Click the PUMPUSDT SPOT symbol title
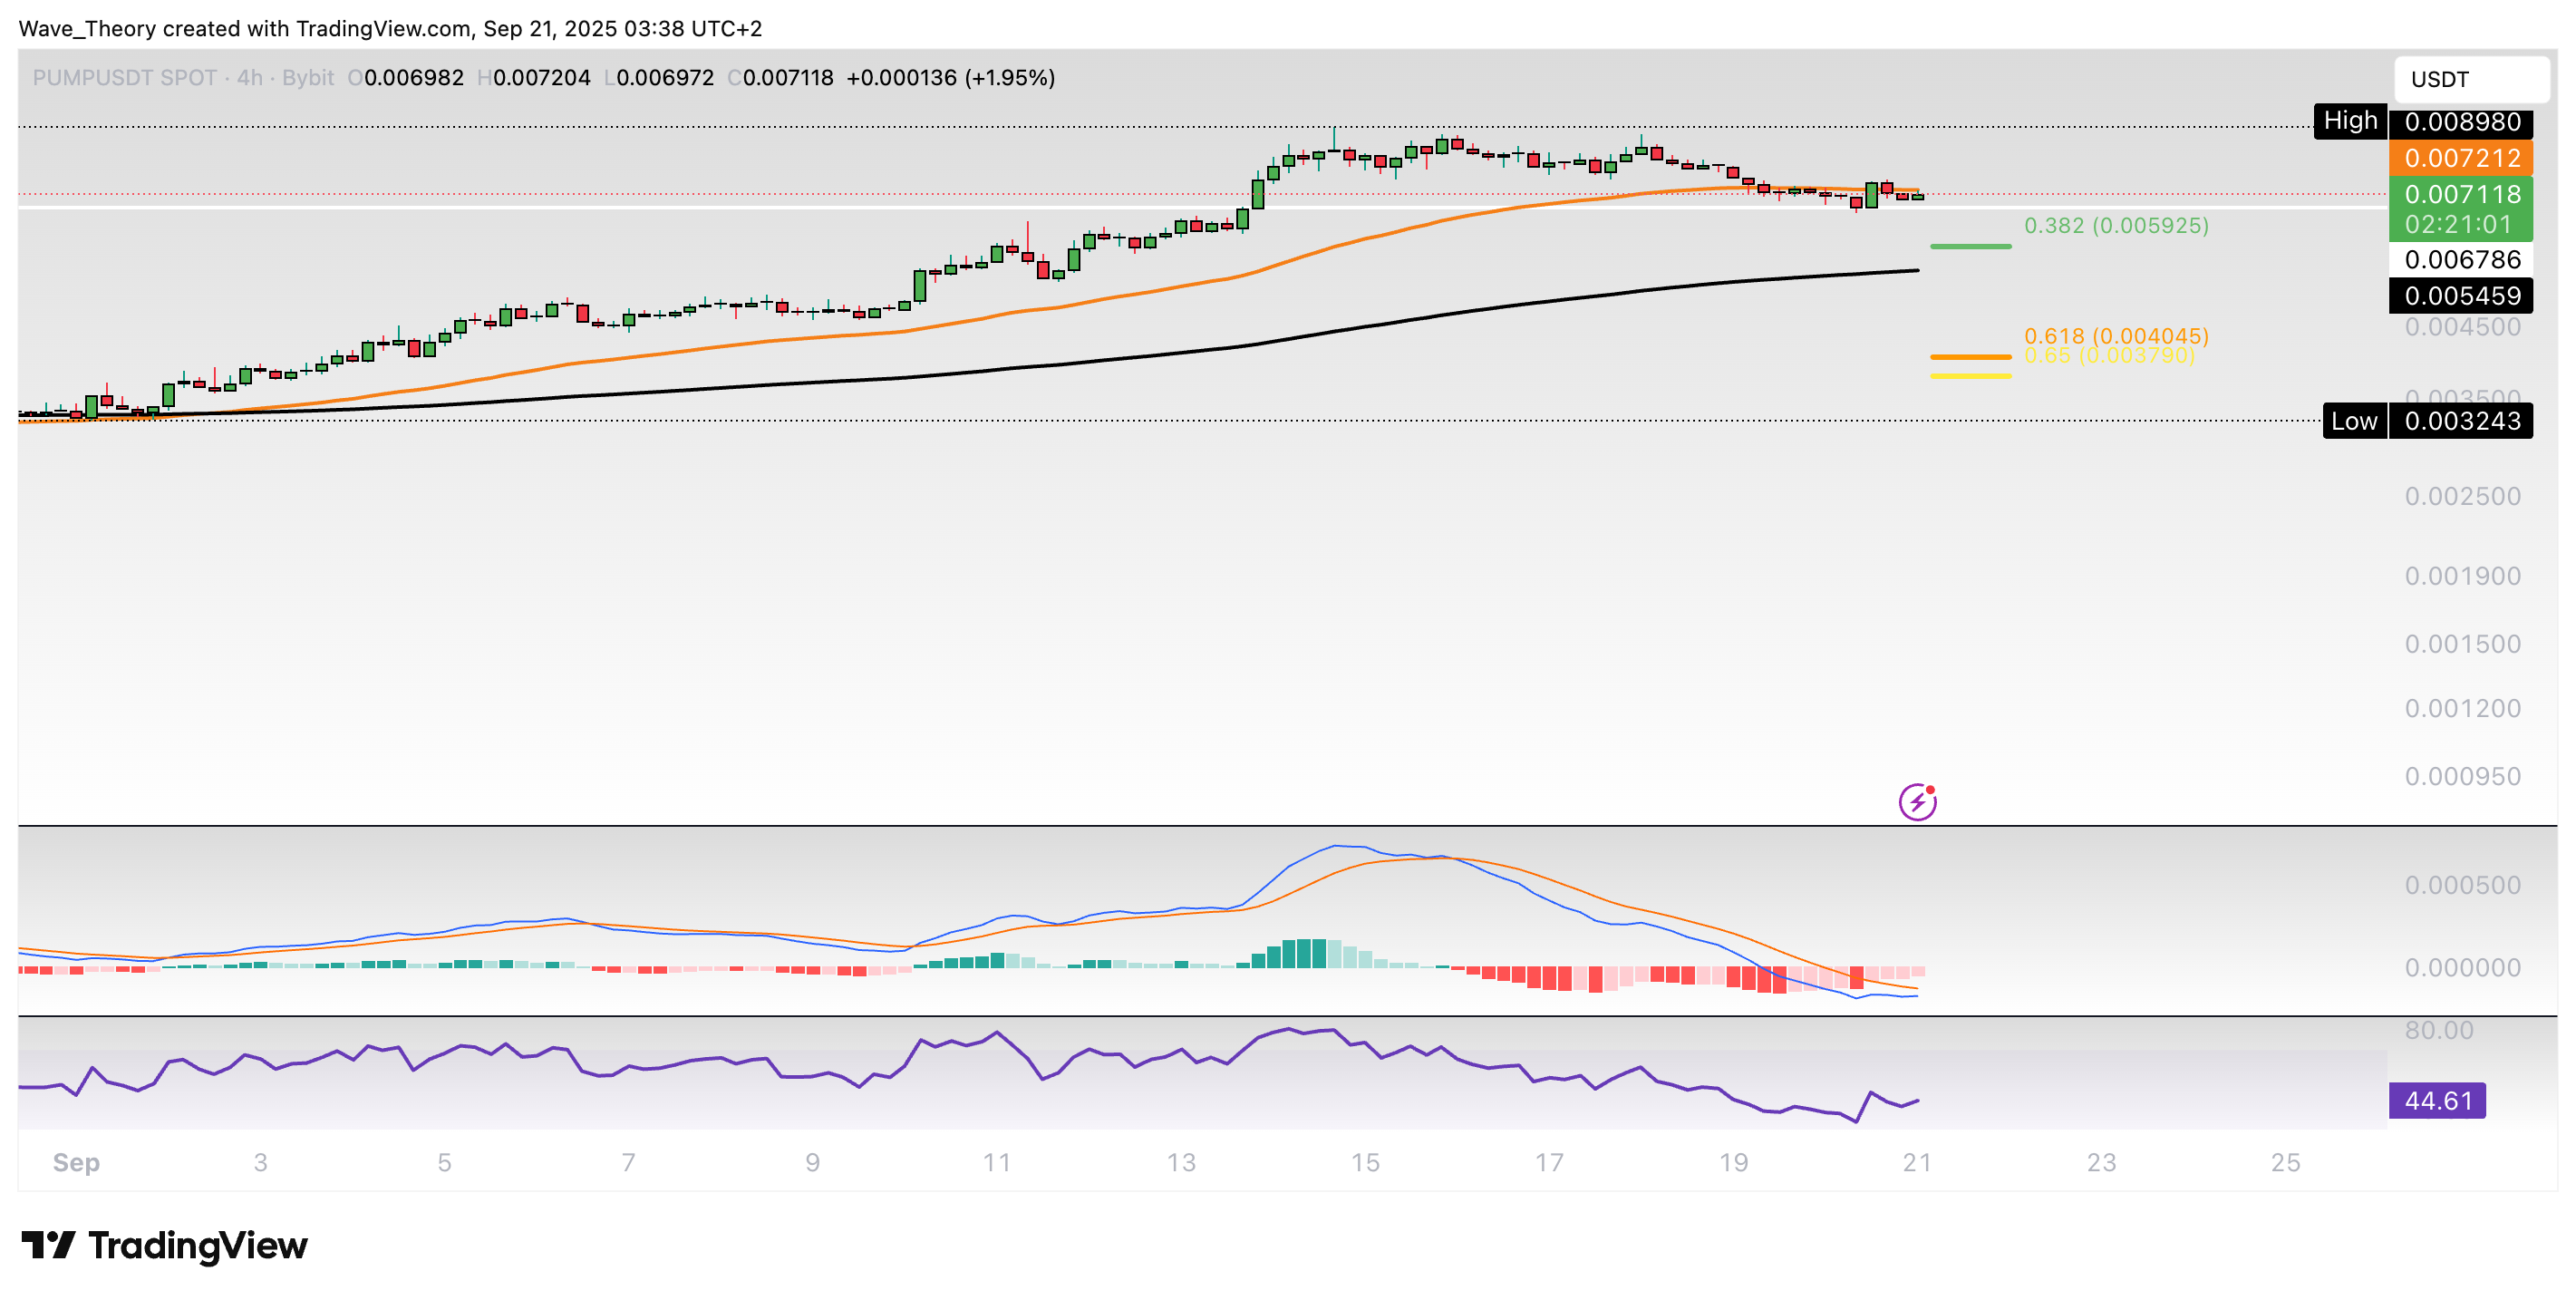This screenshot has width=2576, height=1300. click(124, 78)
